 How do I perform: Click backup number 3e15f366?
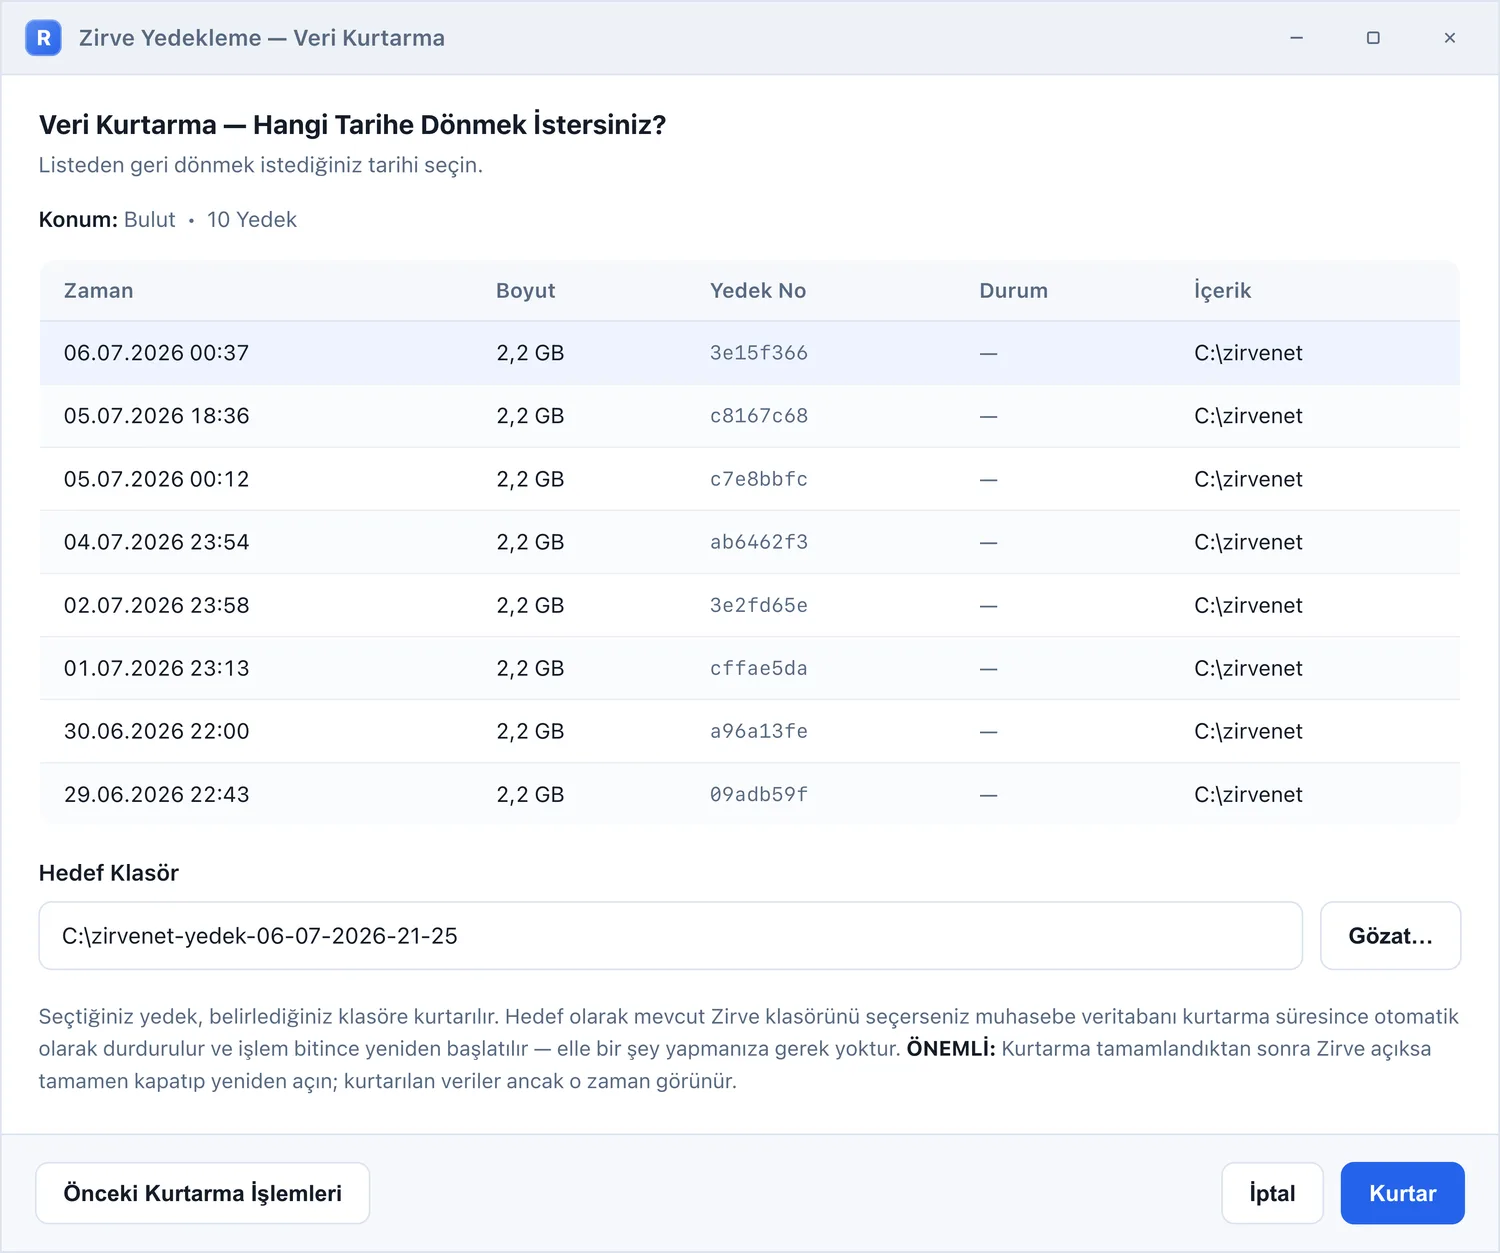759,353
